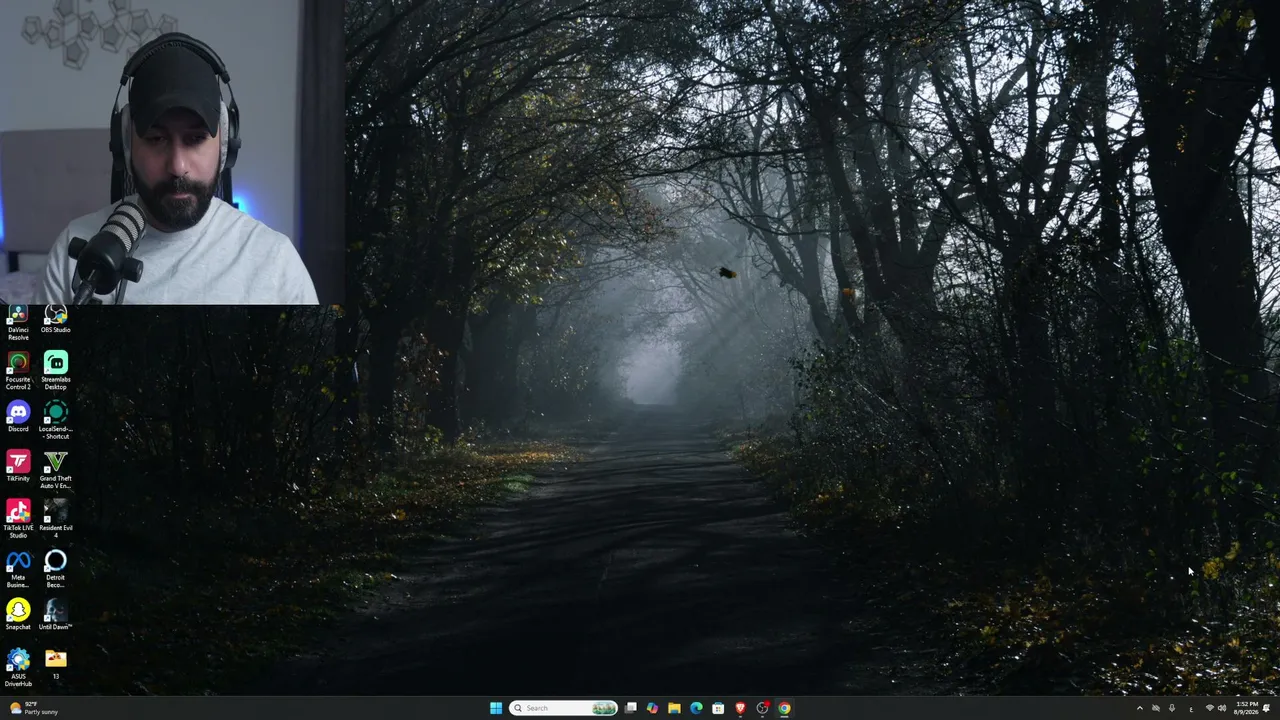Open Task View from the taskbar
This screenshot has height=720, width=1280.
click(x=631, y=708)
